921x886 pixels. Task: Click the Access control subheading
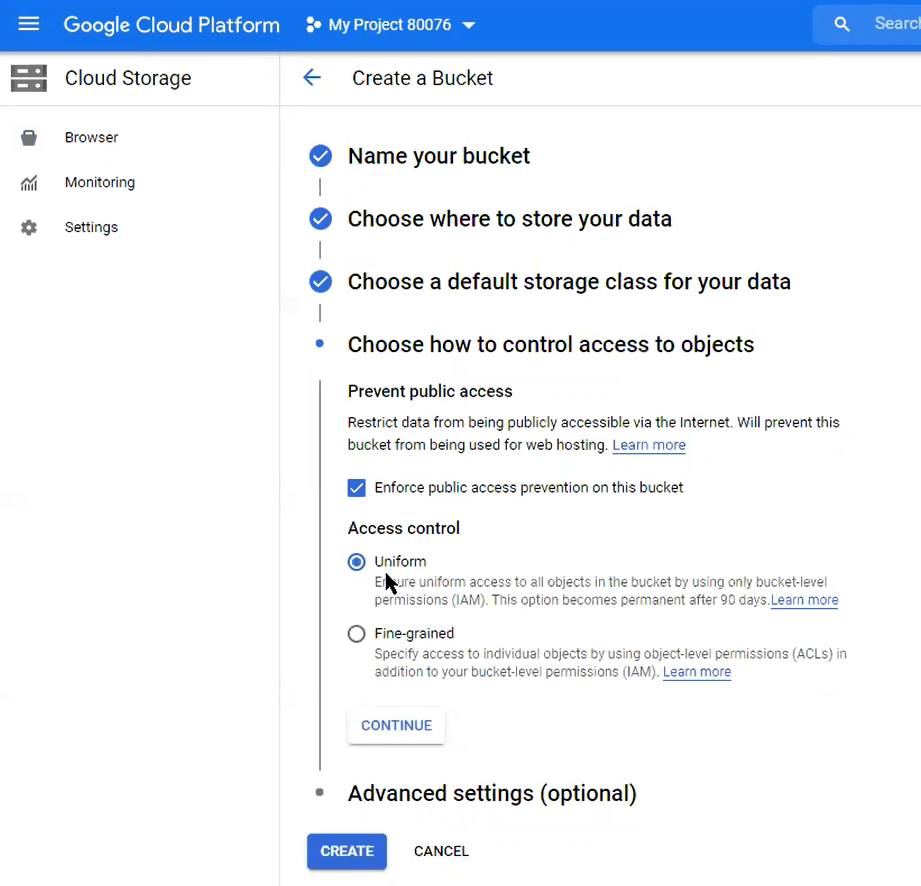point(404,528)
